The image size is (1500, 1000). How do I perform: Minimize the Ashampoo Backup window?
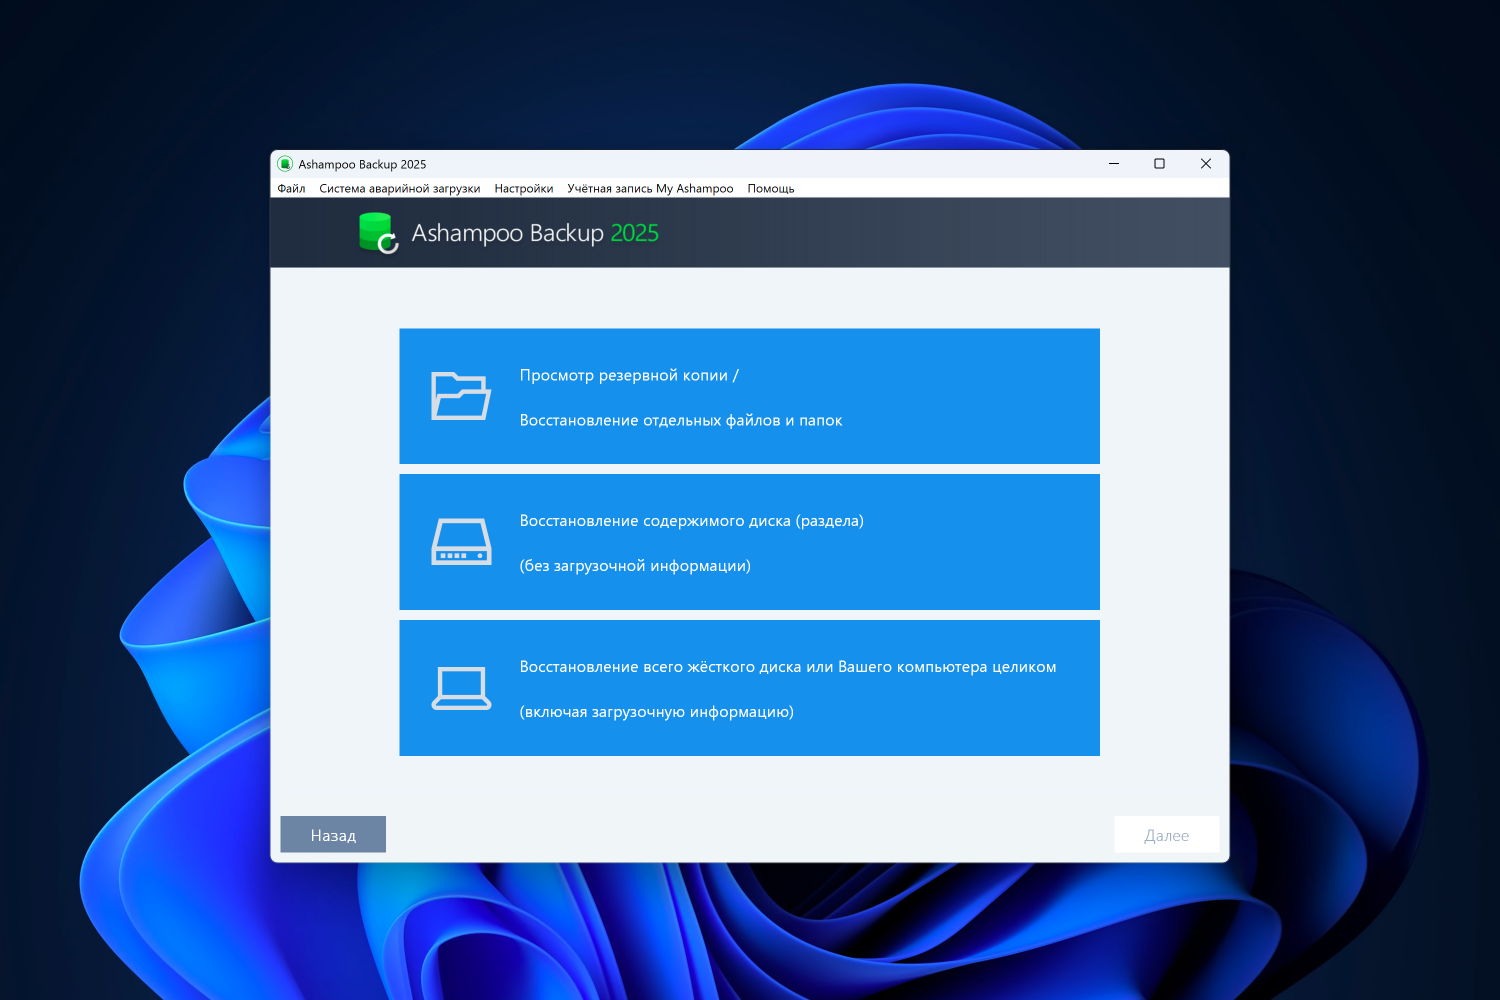[1114, 164]
